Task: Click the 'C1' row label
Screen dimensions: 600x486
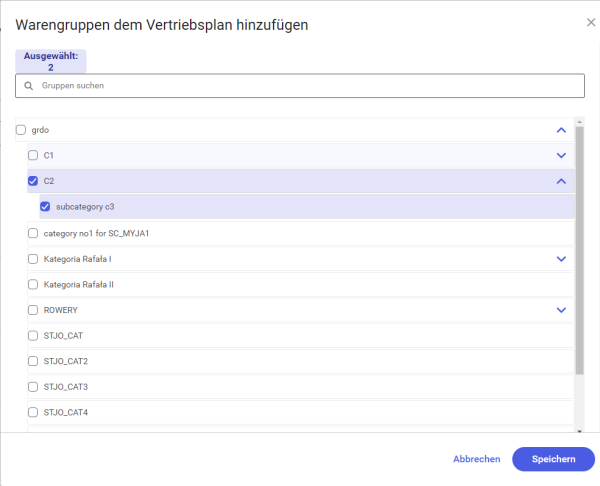Action: point(49,155)
